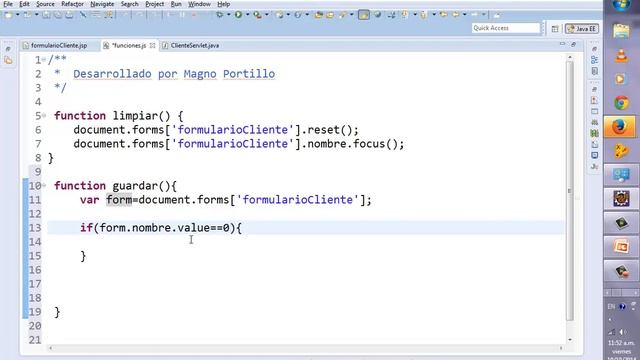Switch to the formularioCliente.jsp tab
The width and height of the screenshot is (640, 360).
pos(59,45)
